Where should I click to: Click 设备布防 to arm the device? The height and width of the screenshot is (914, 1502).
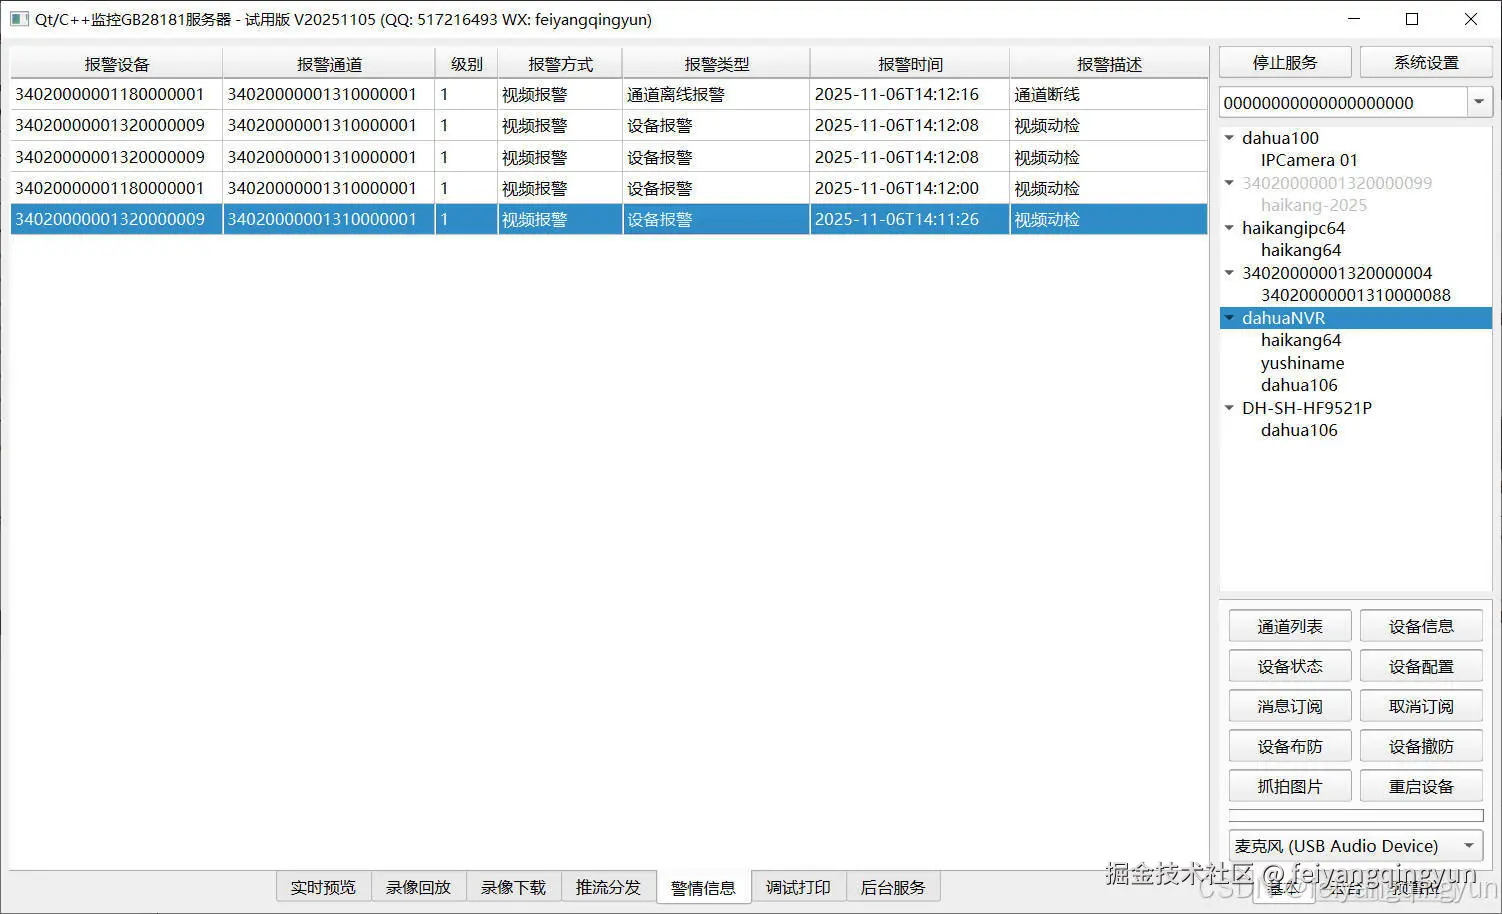pyautogui.click(x=1289, y=745)
